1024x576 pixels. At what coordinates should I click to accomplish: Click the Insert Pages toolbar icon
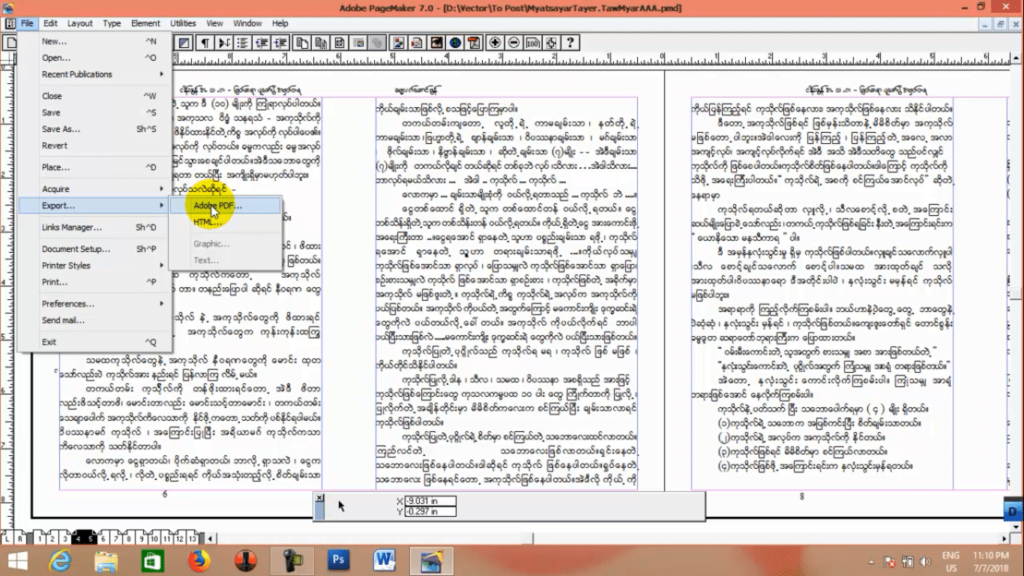pyautogui.click(x=302, y=43)
